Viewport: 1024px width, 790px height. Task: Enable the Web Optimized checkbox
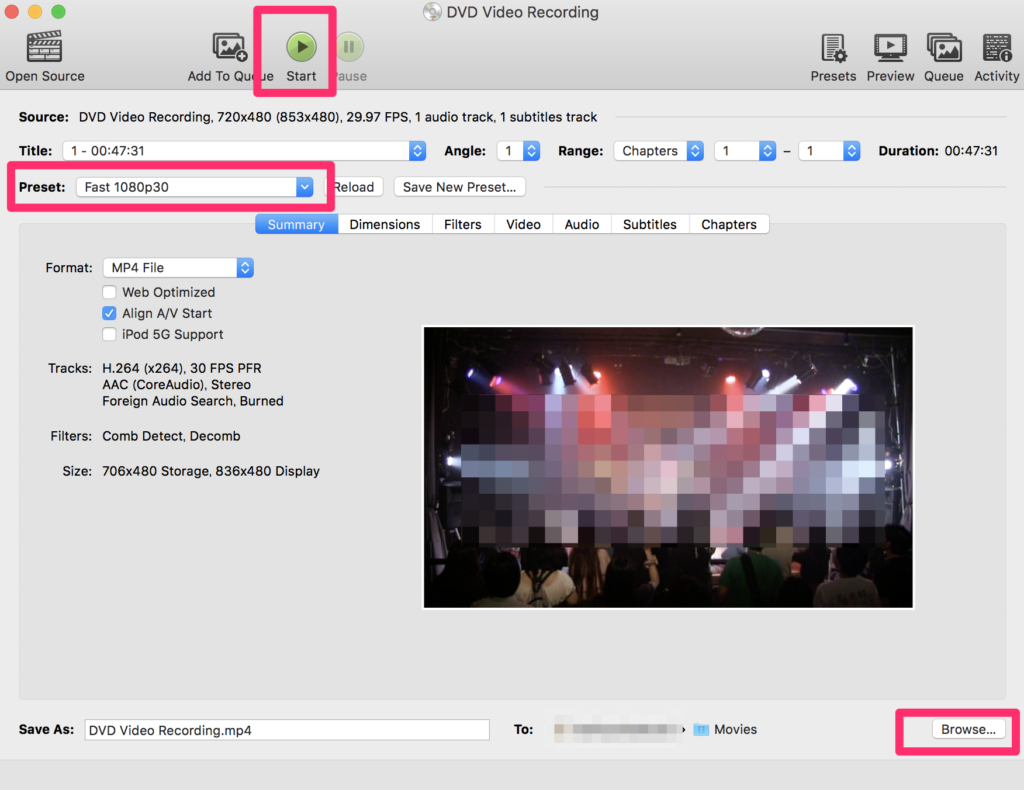click(x=110, y=292)
